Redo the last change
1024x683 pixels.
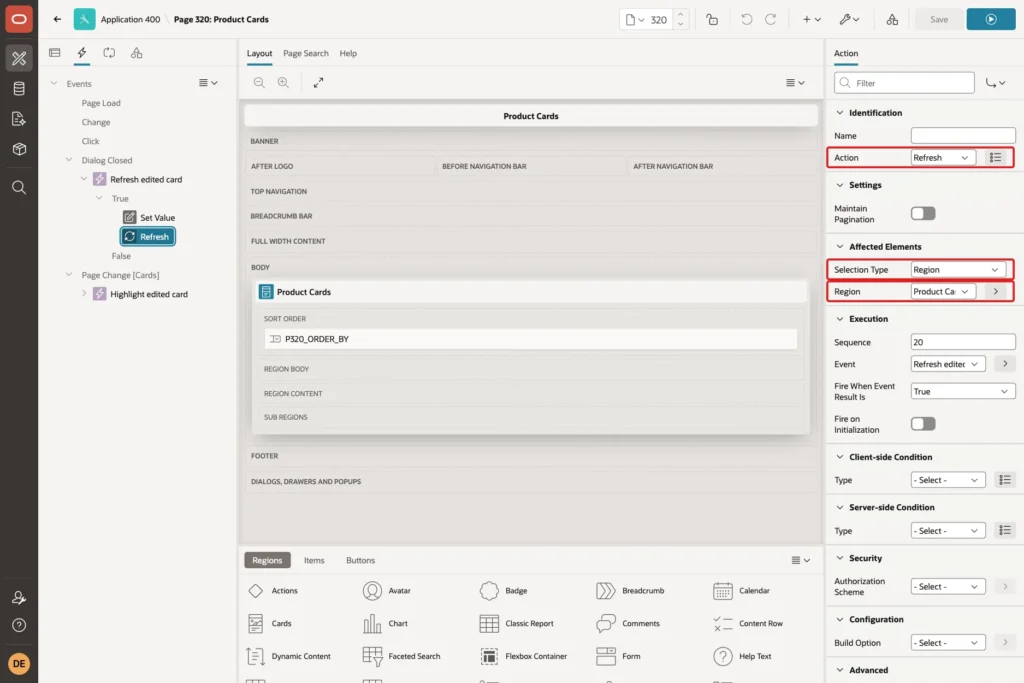[771, 20]
